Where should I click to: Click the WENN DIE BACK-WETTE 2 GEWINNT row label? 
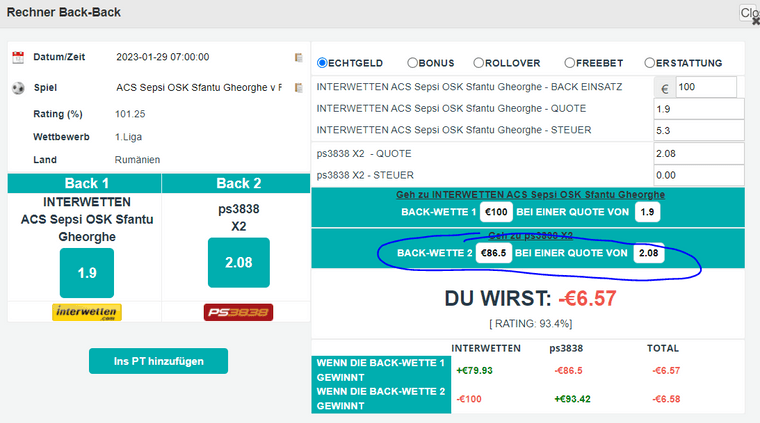pos(381,399)
